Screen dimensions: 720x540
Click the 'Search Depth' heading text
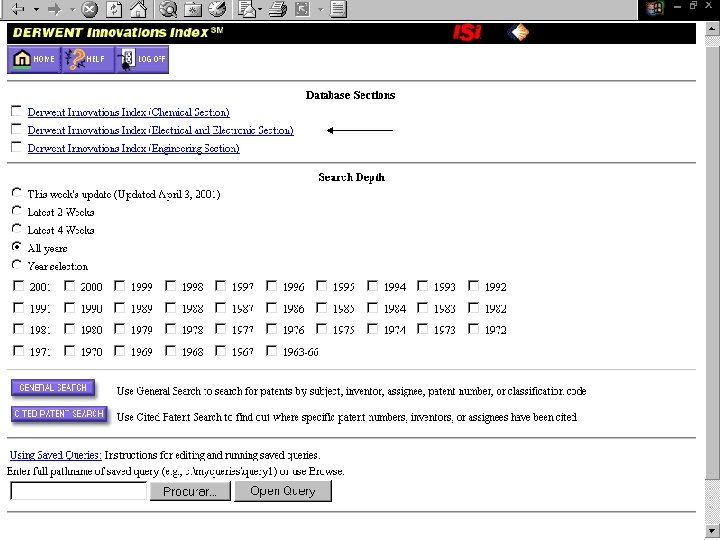pyautogui.click(x=351, y=177)
